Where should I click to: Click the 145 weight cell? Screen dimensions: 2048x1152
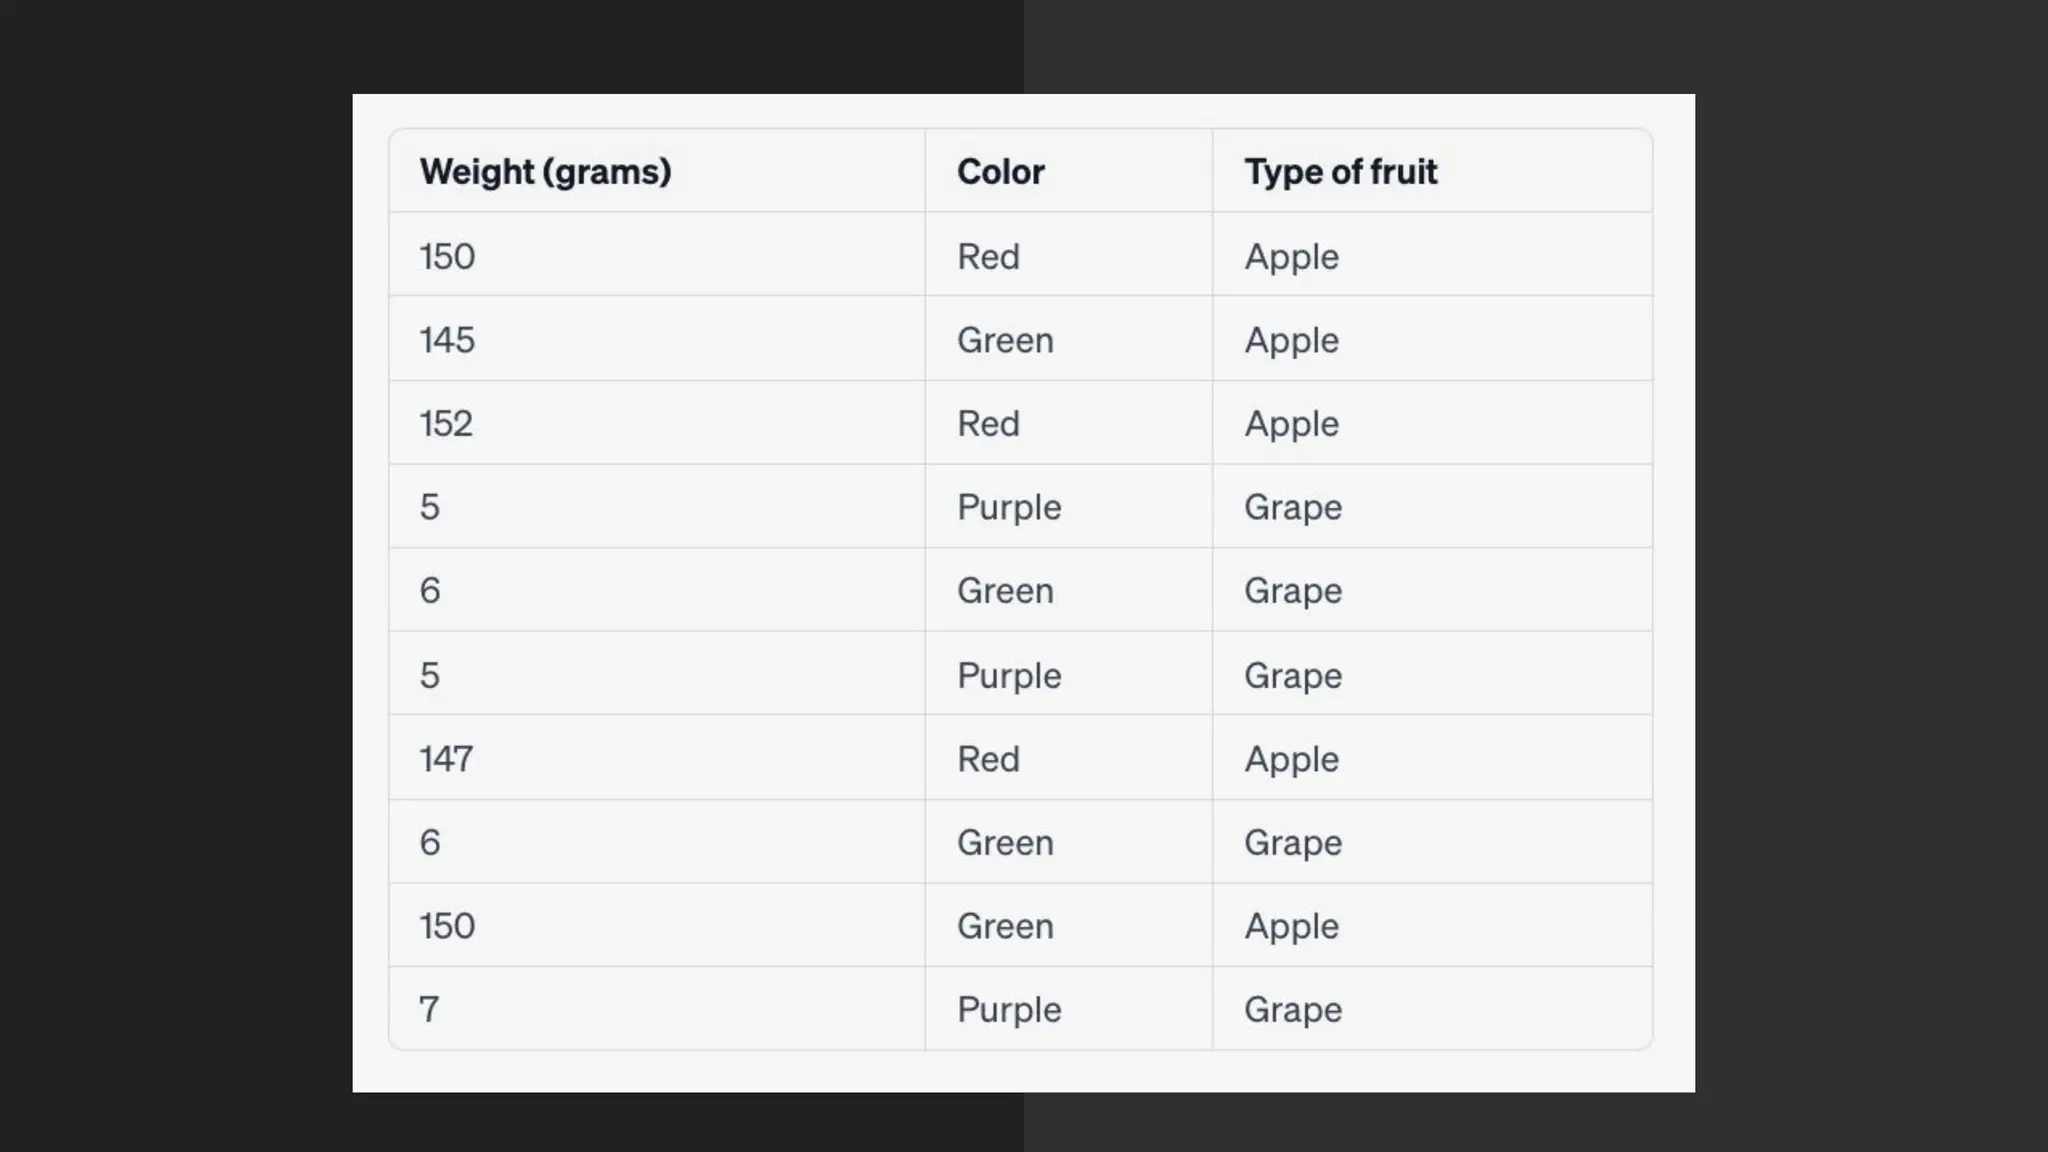click(x=447, y=340)
